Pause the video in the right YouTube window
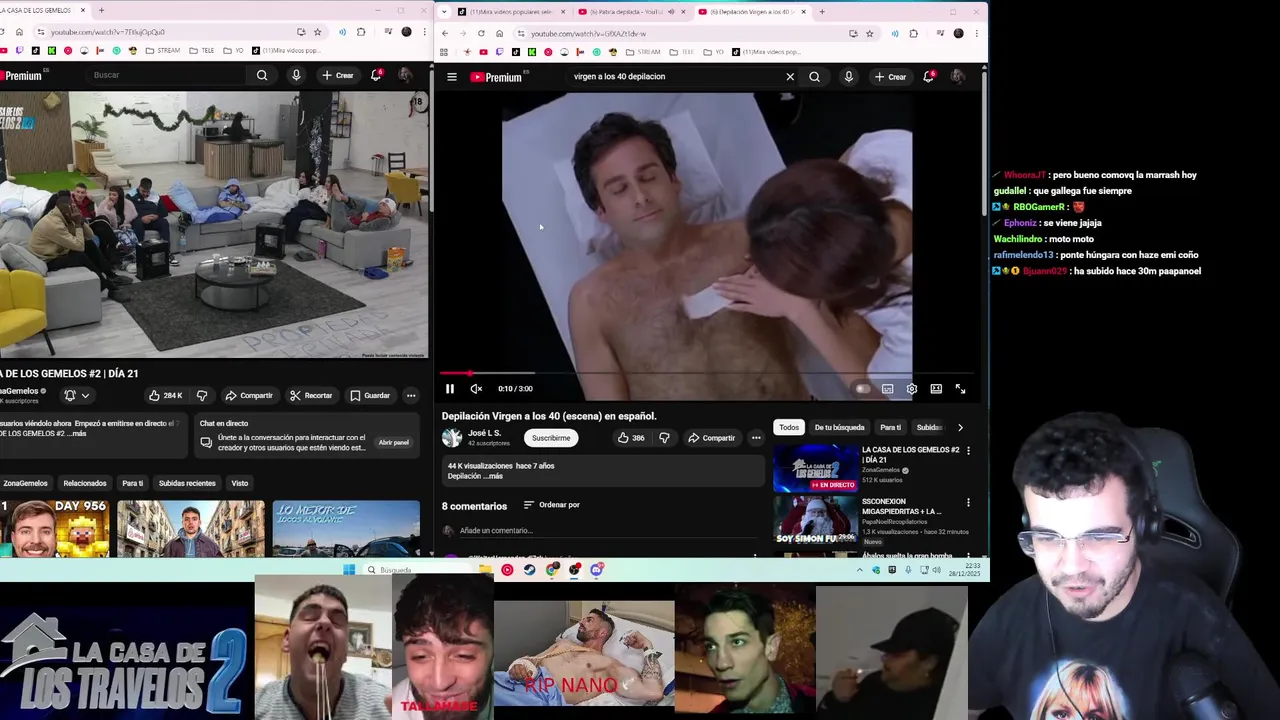The width and height of the screenshot is (1280, 720). pos(450,389)
